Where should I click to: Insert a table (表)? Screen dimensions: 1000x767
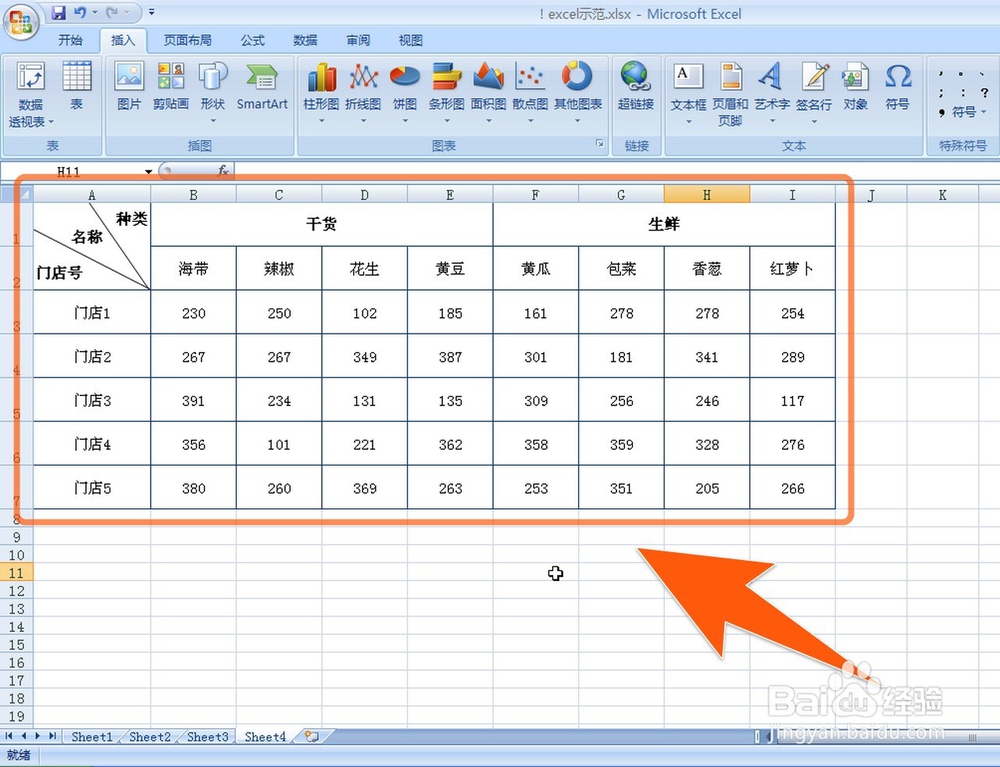point(77,86)
